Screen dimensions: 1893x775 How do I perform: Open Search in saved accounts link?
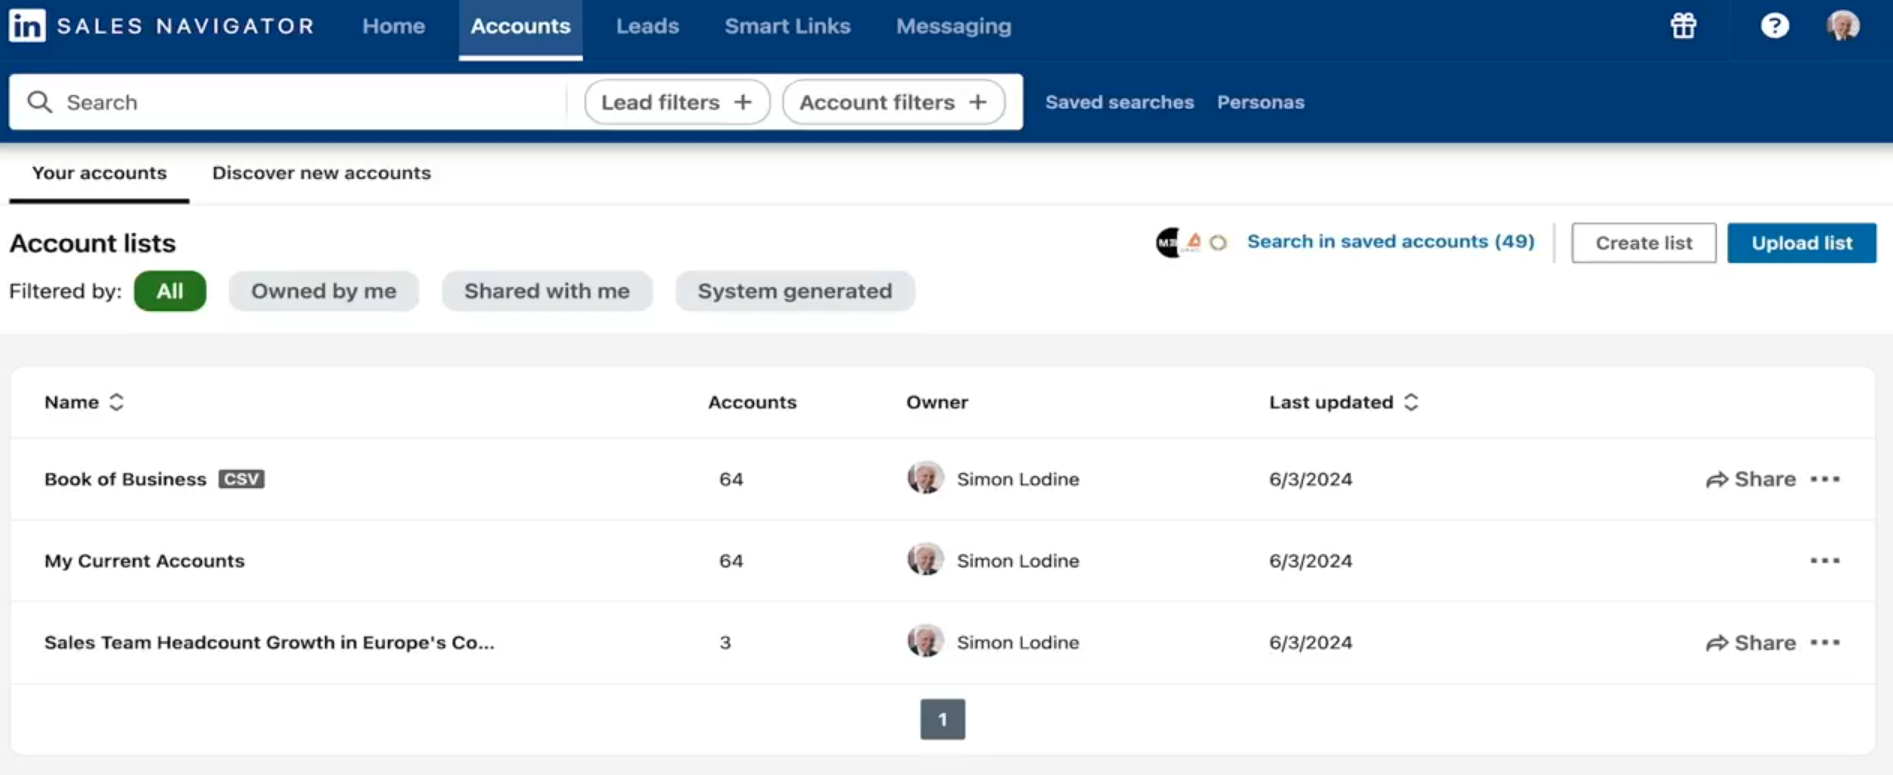pos(1390,242)
